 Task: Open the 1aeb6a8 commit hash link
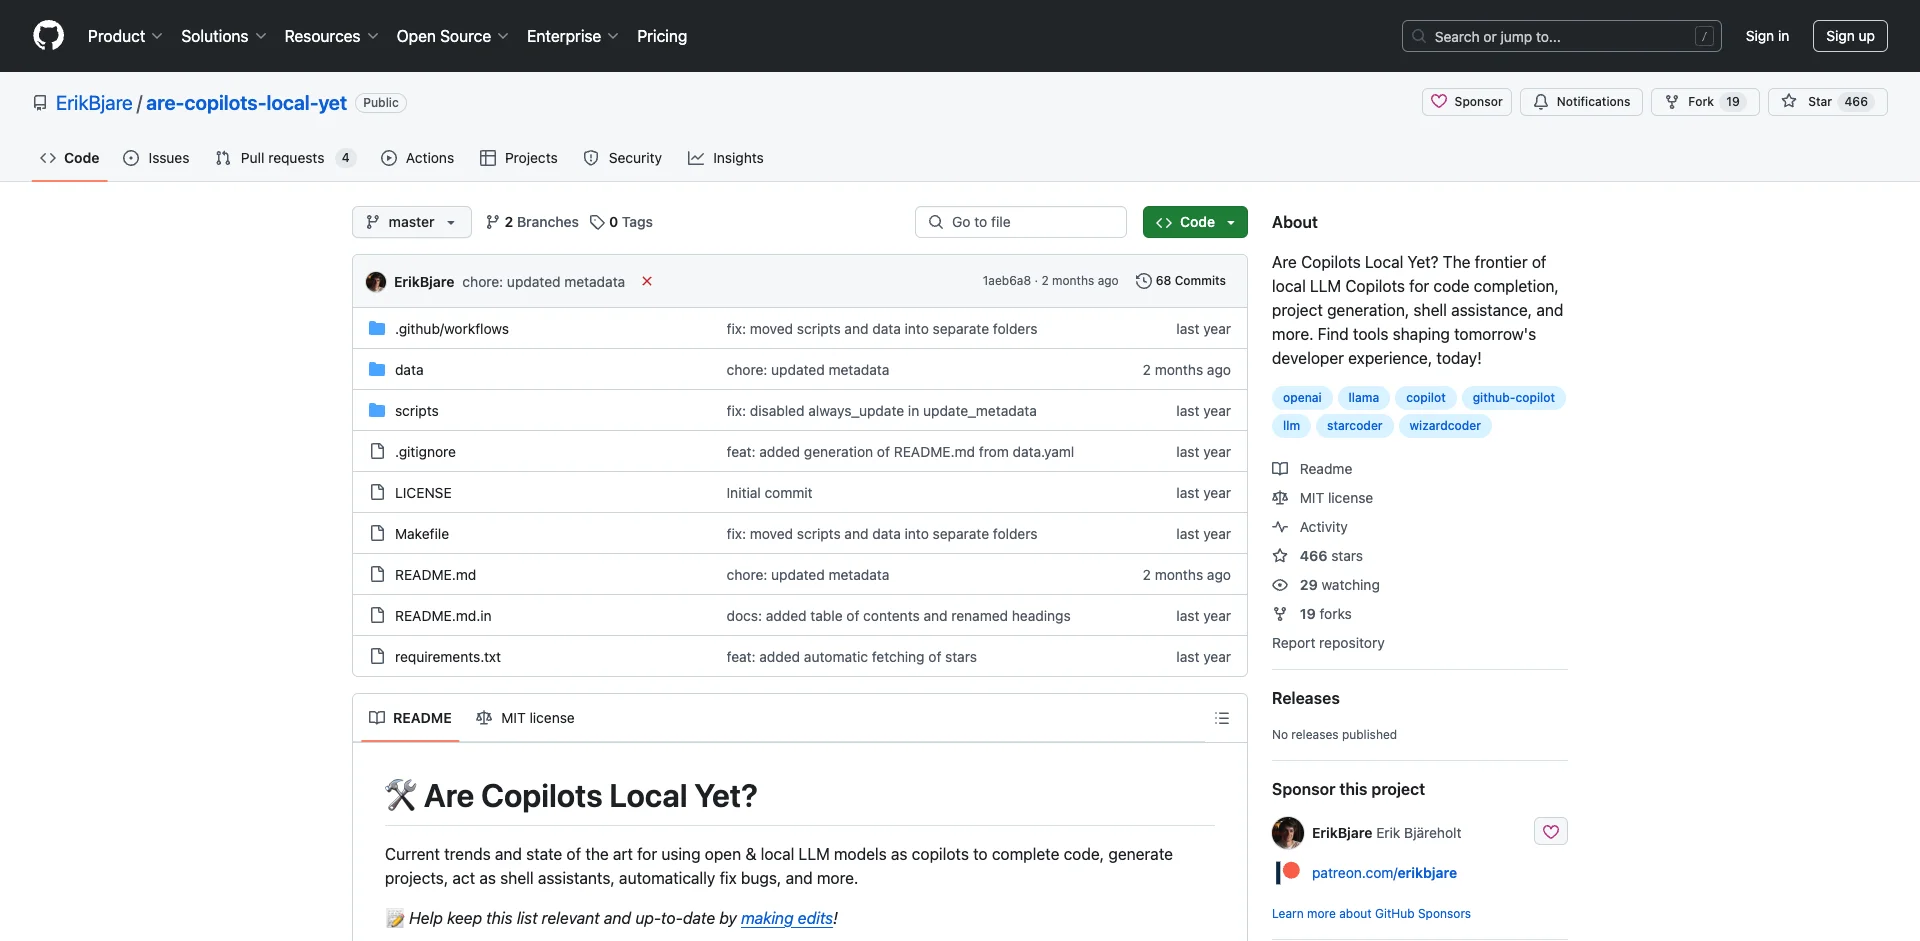click(1006, 281)
